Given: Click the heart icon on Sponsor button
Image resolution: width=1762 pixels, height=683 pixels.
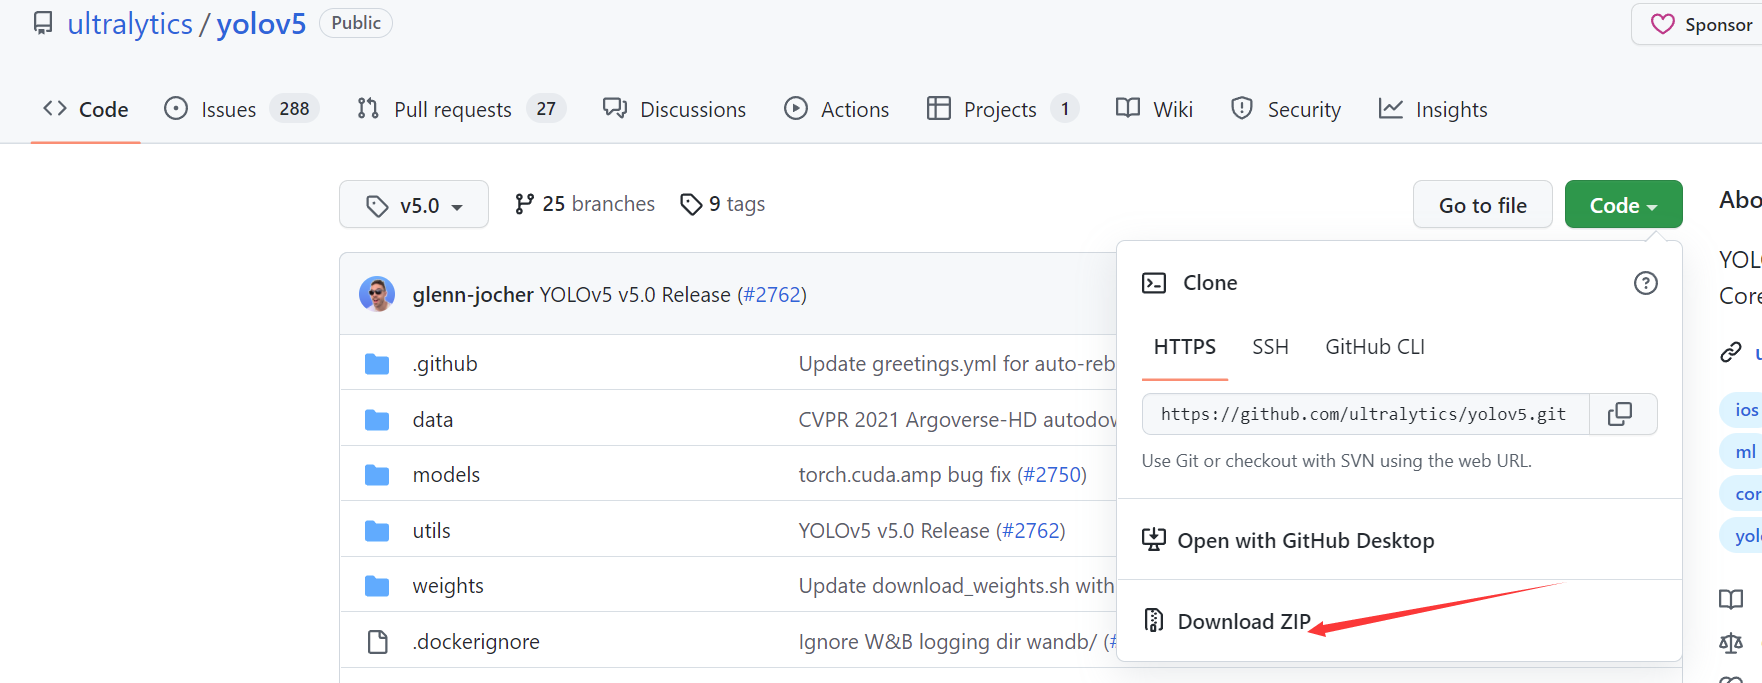Looking at the screenshot, I should 1662,24.
